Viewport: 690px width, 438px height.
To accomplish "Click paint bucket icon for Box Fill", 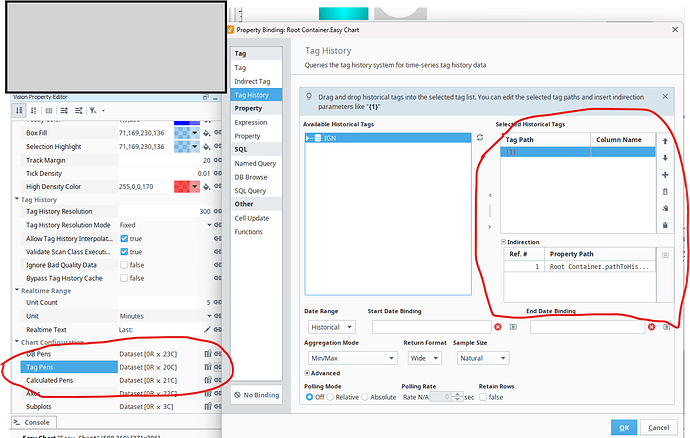I will [x=206, y=133].
